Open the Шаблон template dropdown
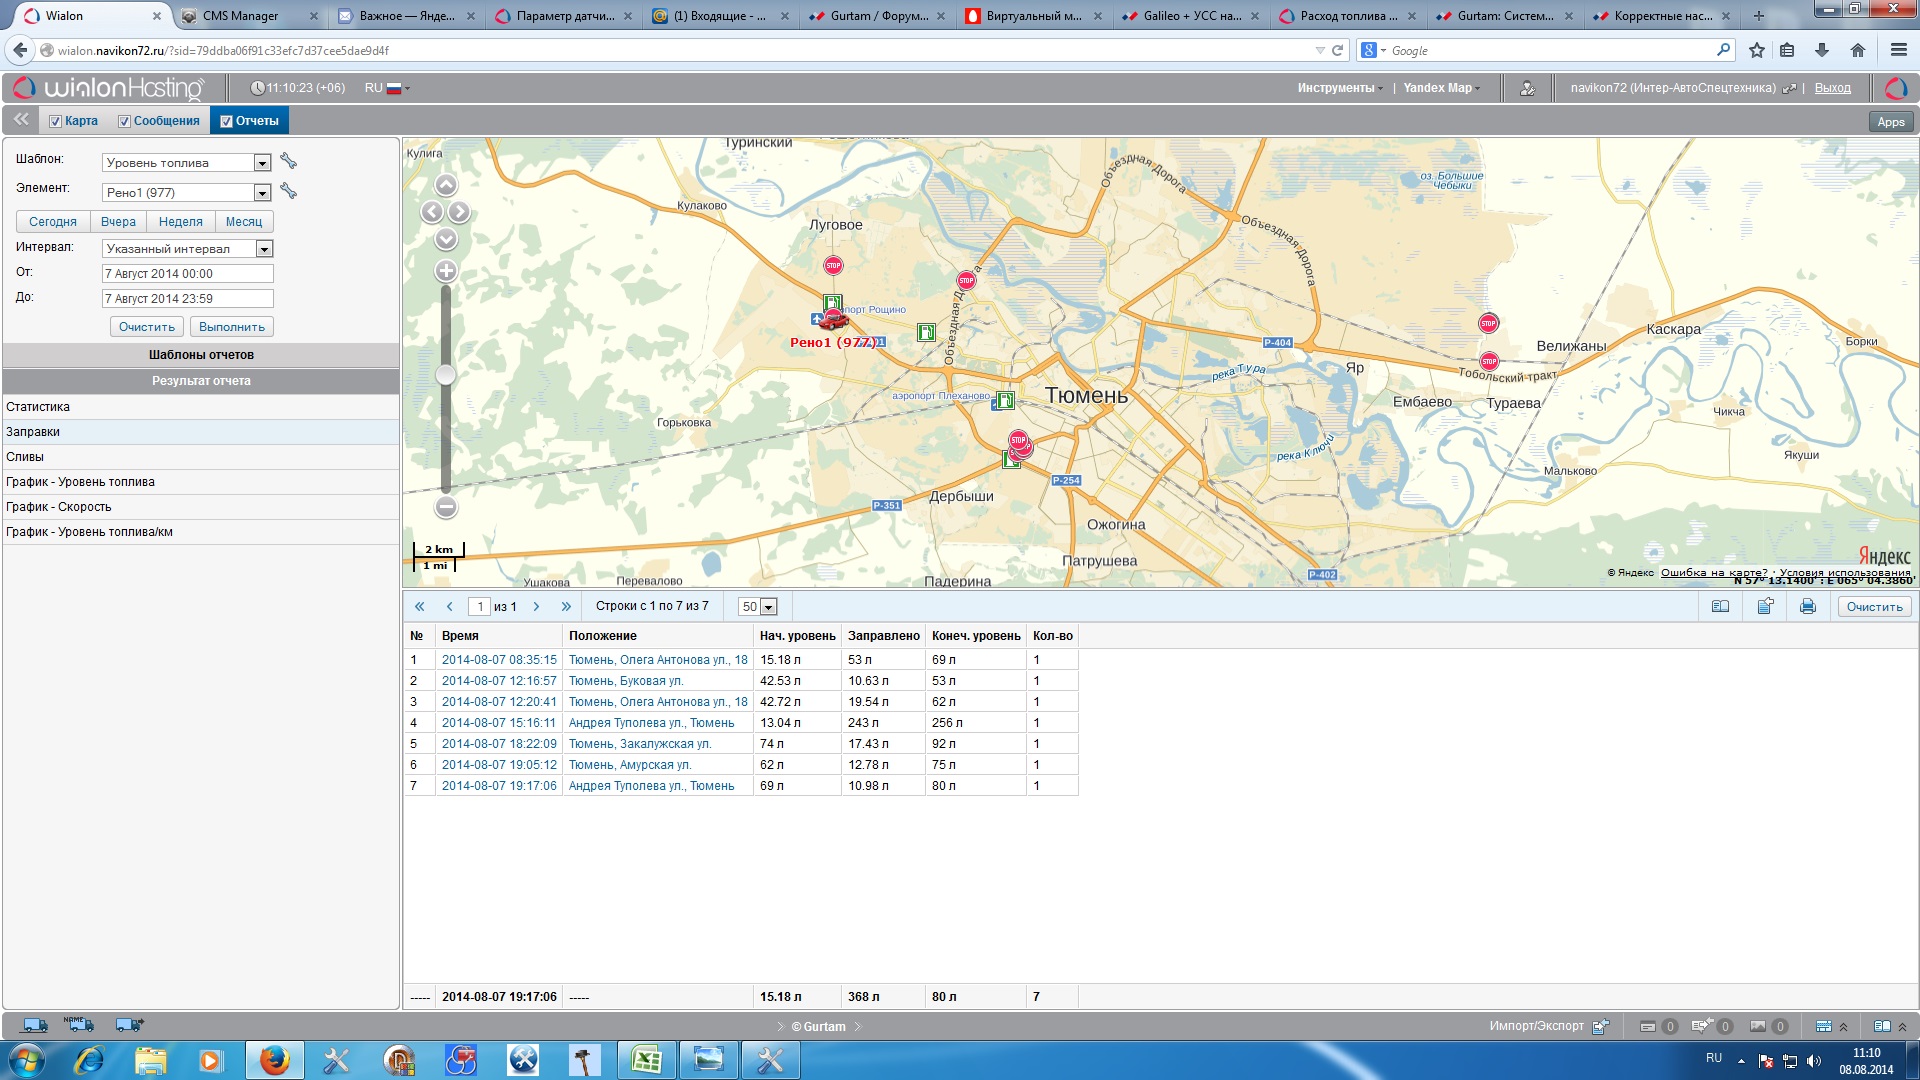Screen dimensions: 1920x1080 tap(262, 163)
